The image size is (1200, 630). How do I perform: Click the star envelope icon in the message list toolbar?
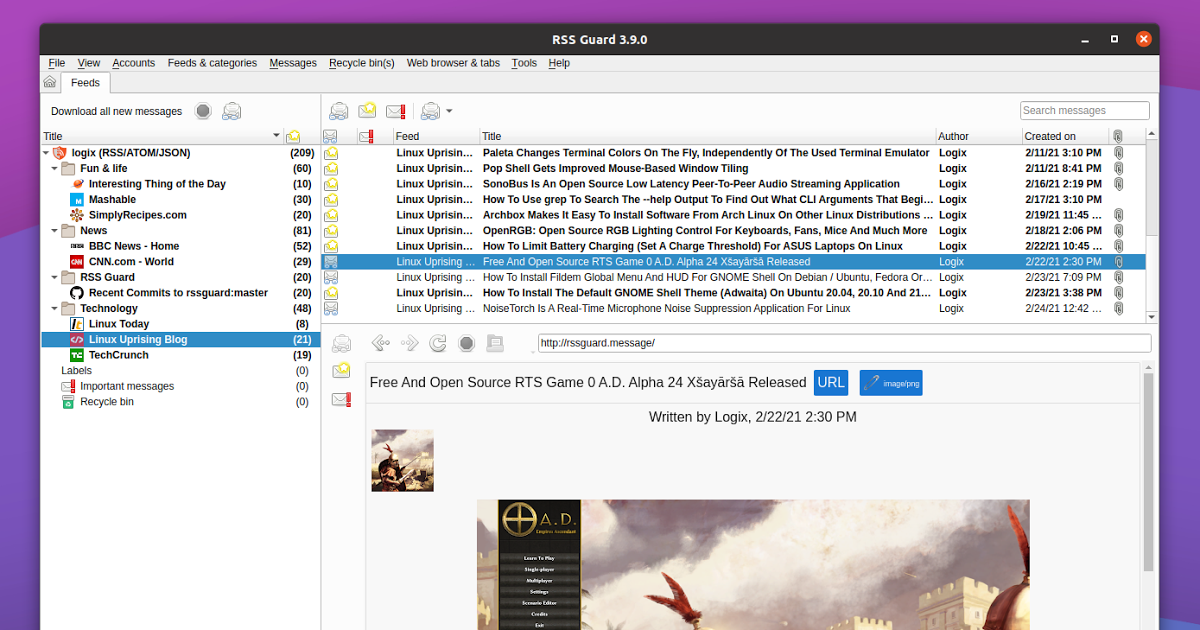367,111
